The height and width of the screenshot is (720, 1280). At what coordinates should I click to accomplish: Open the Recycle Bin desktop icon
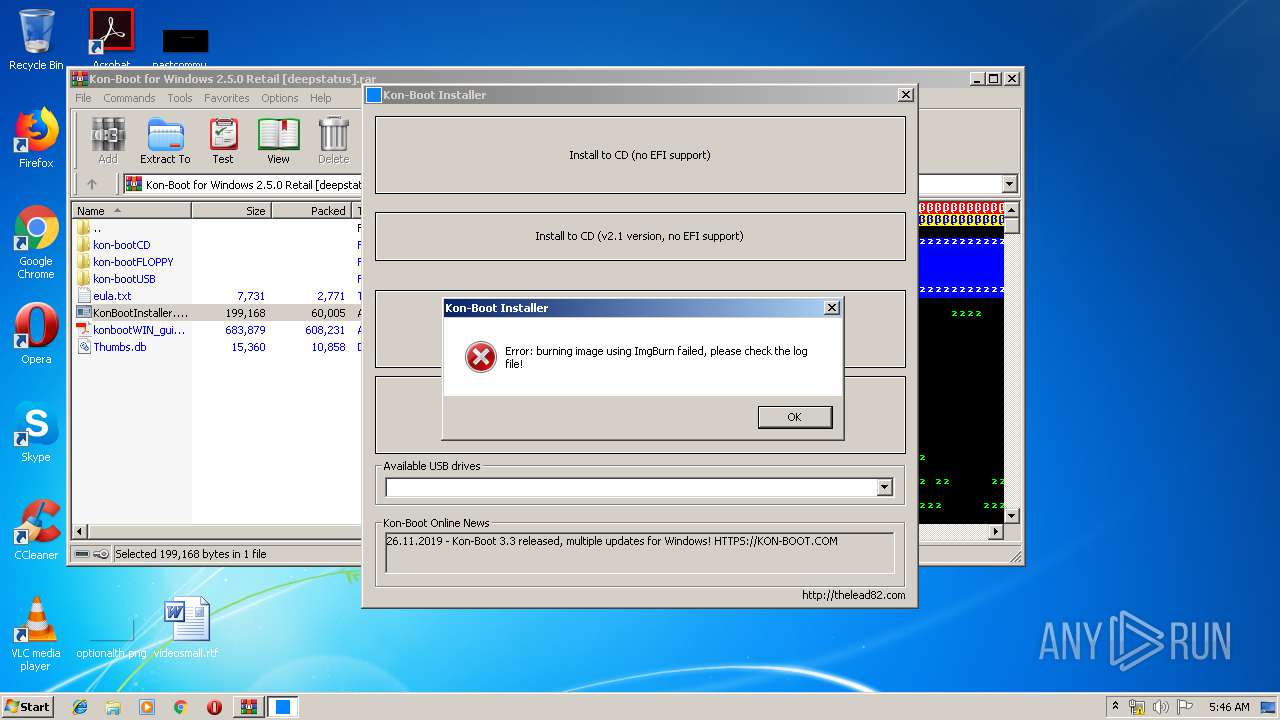[36, 41]
